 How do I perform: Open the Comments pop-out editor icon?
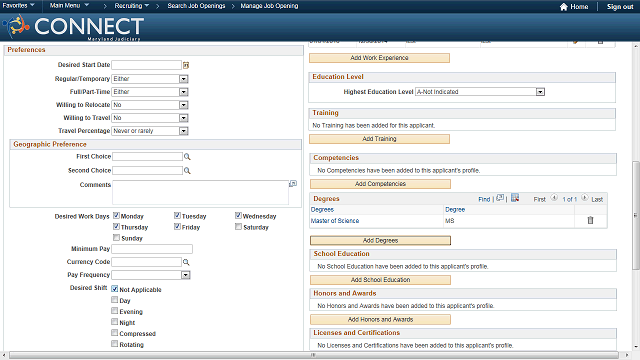coord(293,184)
